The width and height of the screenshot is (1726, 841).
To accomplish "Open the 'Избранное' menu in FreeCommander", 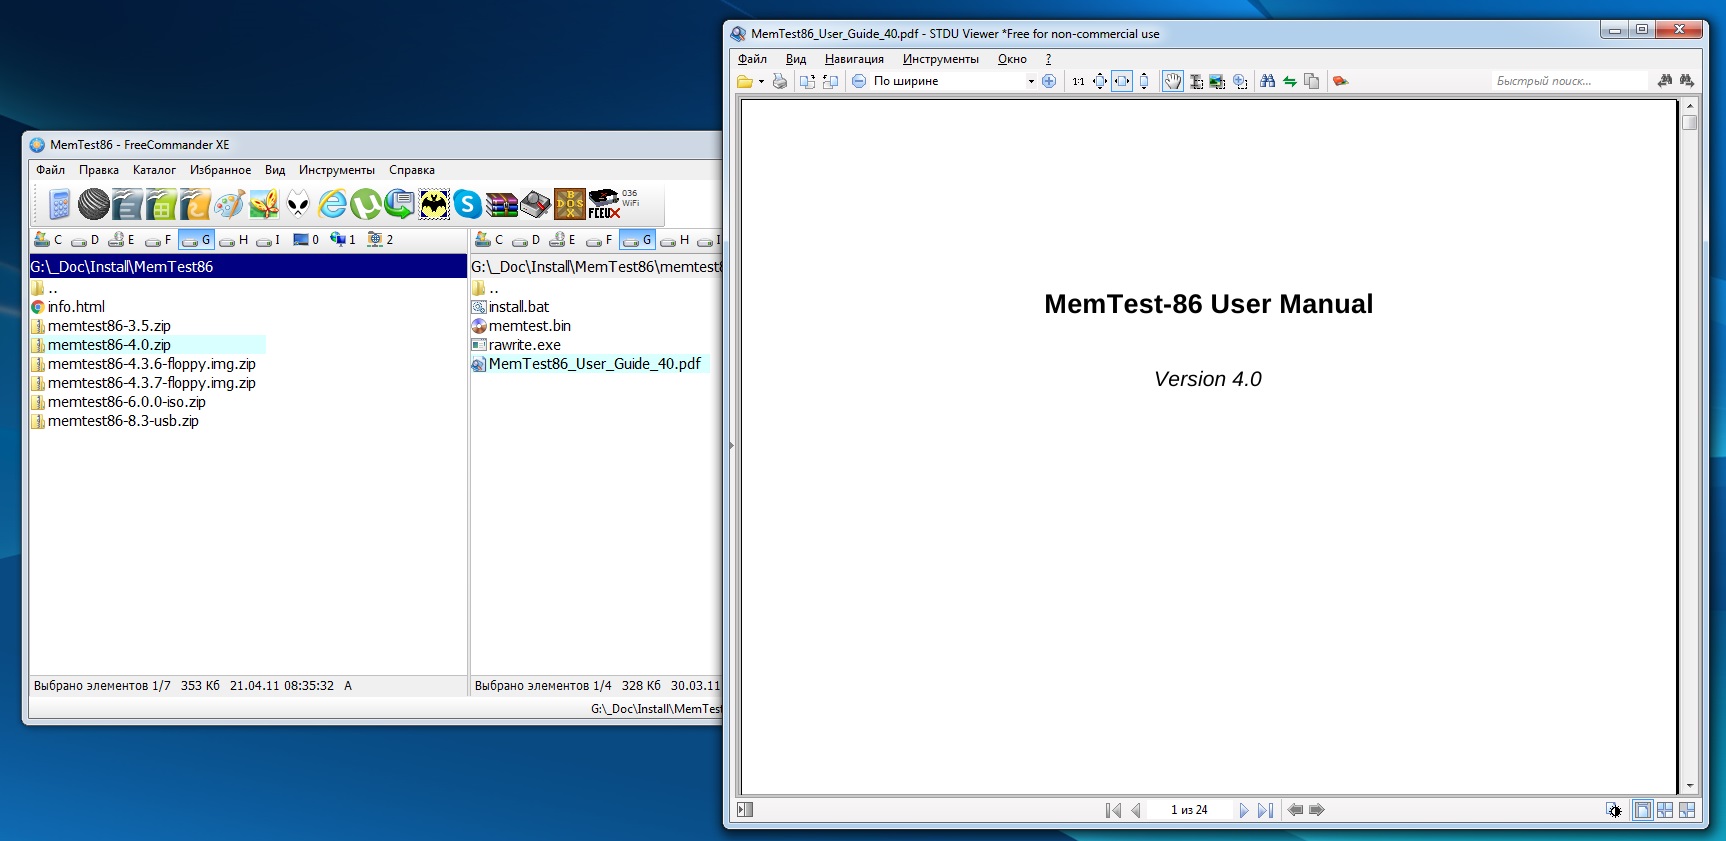I will point(220,170).
